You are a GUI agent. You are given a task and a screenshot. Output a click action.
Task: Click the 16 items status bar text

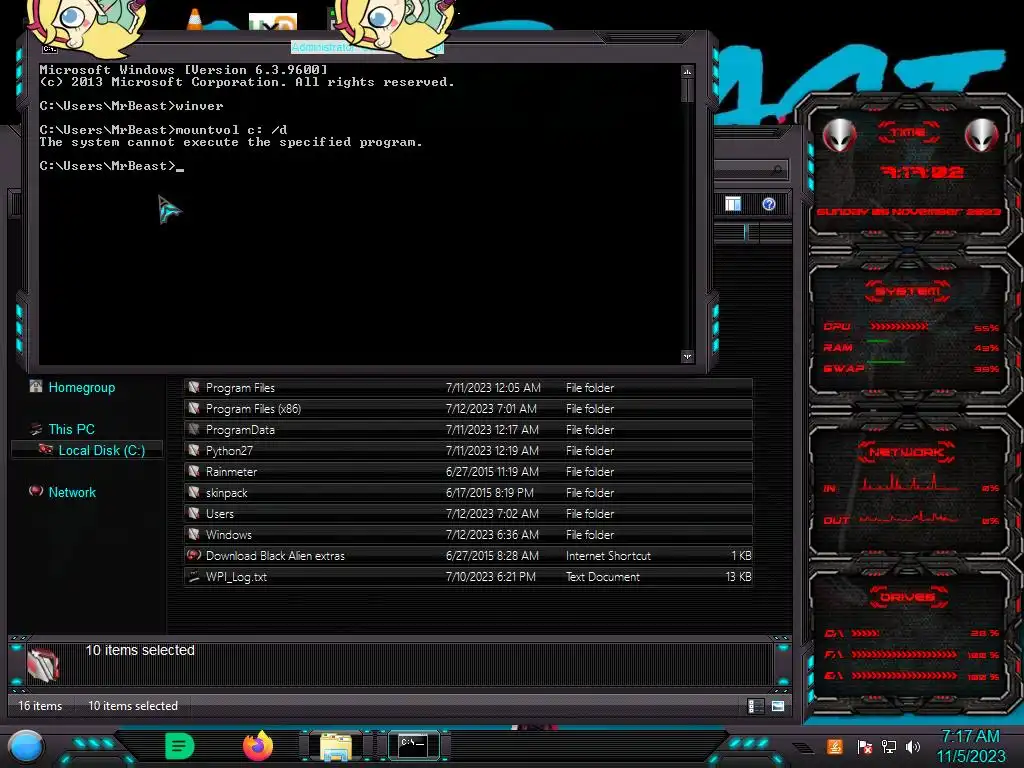tap(40, 706)
